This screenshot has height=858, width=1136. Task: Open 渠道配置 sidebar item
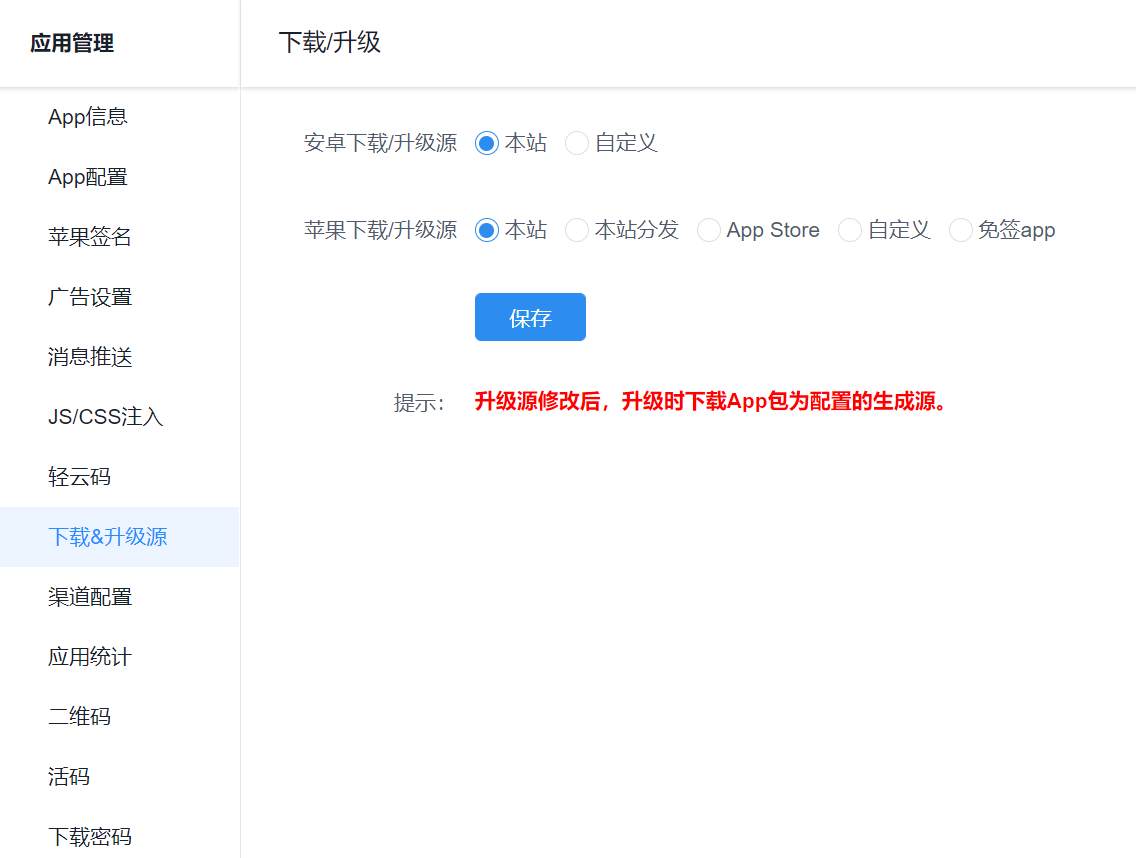pyautogui.click(x=90, y=597)
